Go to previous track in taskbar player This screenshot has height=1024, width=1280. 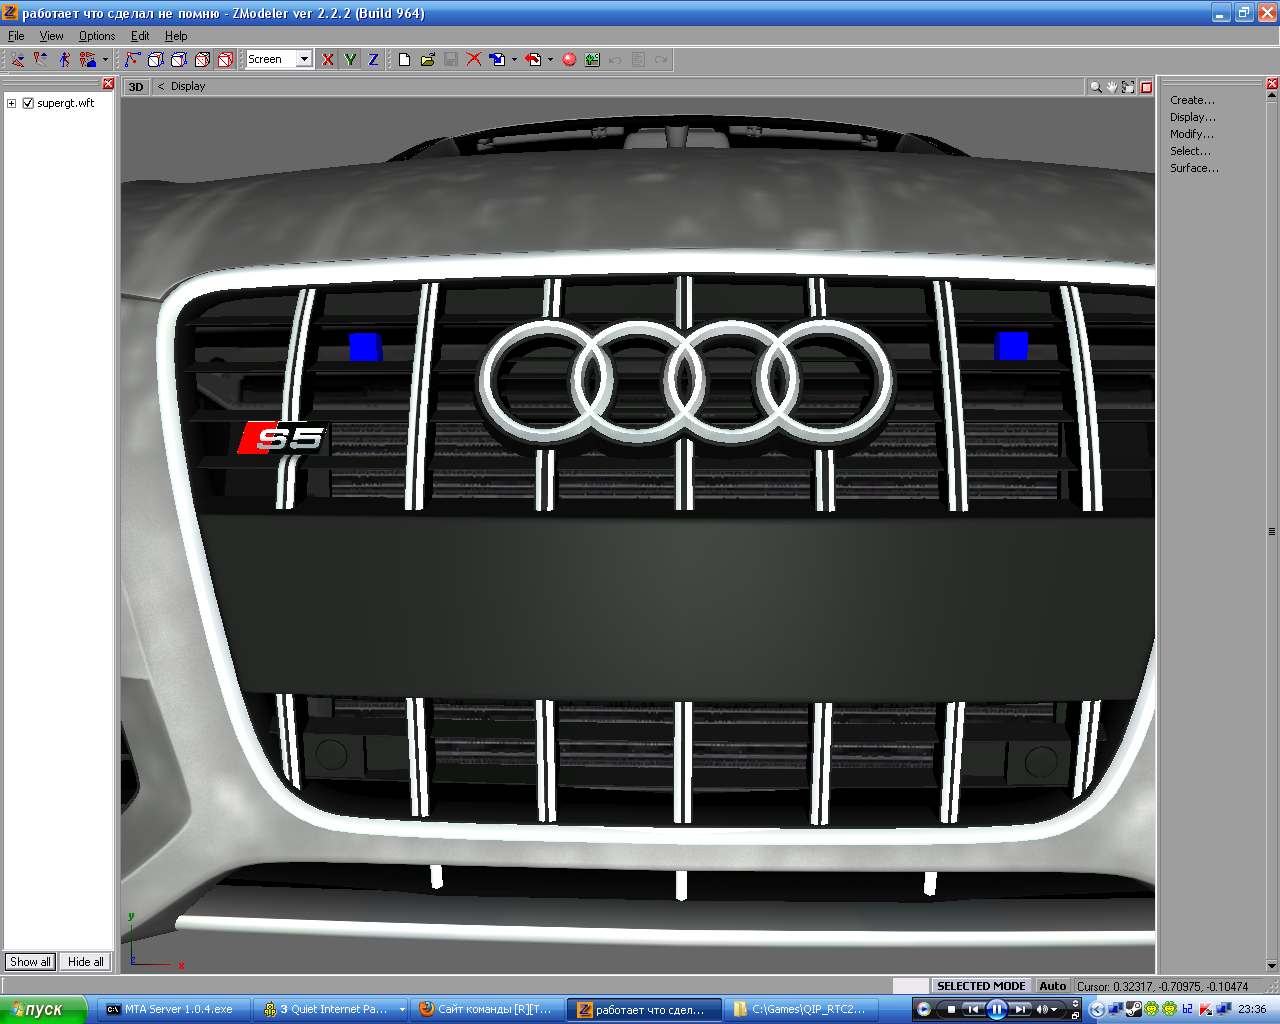coord(972,1009)
